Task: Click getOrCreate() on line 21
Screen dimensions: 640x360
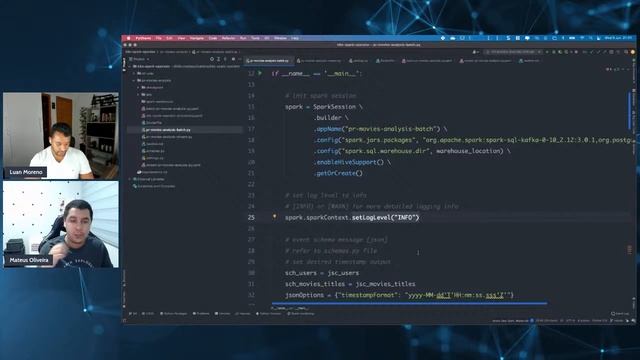Action: [339, 173]
